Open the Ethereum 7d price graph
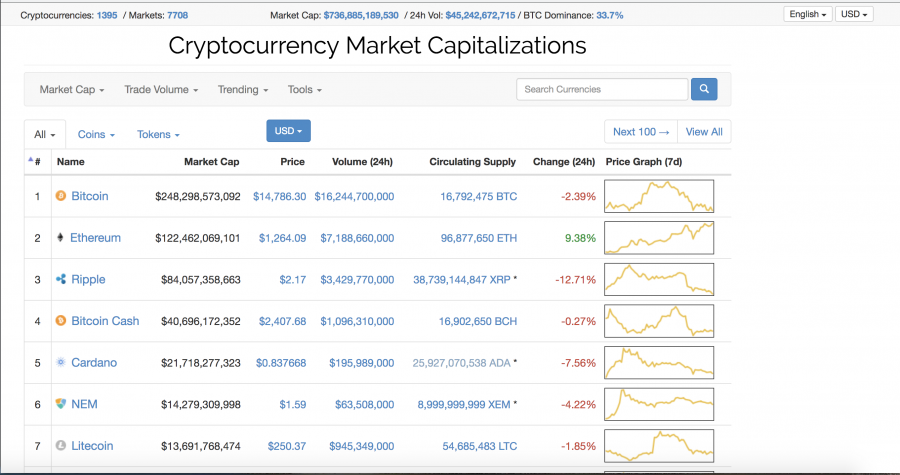 coord(659,238)
